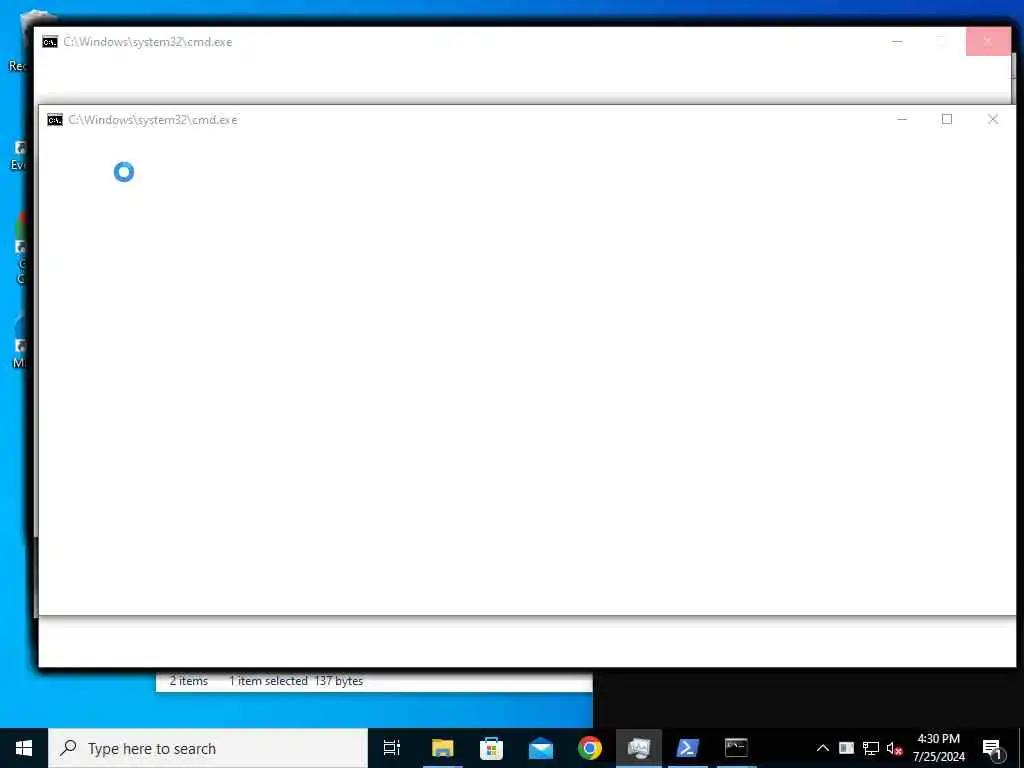Open File Explorer from the taskbar
Viewport: 1024px width, 768px height.
point(442,748)
